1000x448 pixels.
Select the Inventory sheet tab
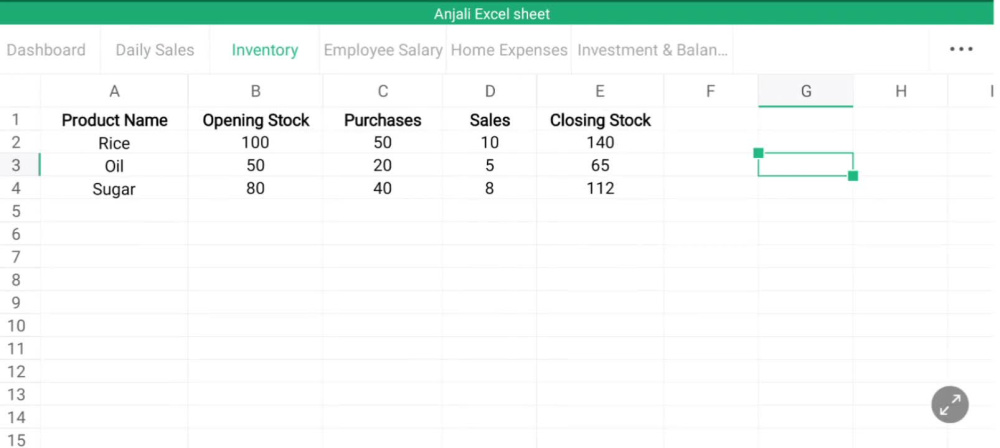tap(265, 50)
